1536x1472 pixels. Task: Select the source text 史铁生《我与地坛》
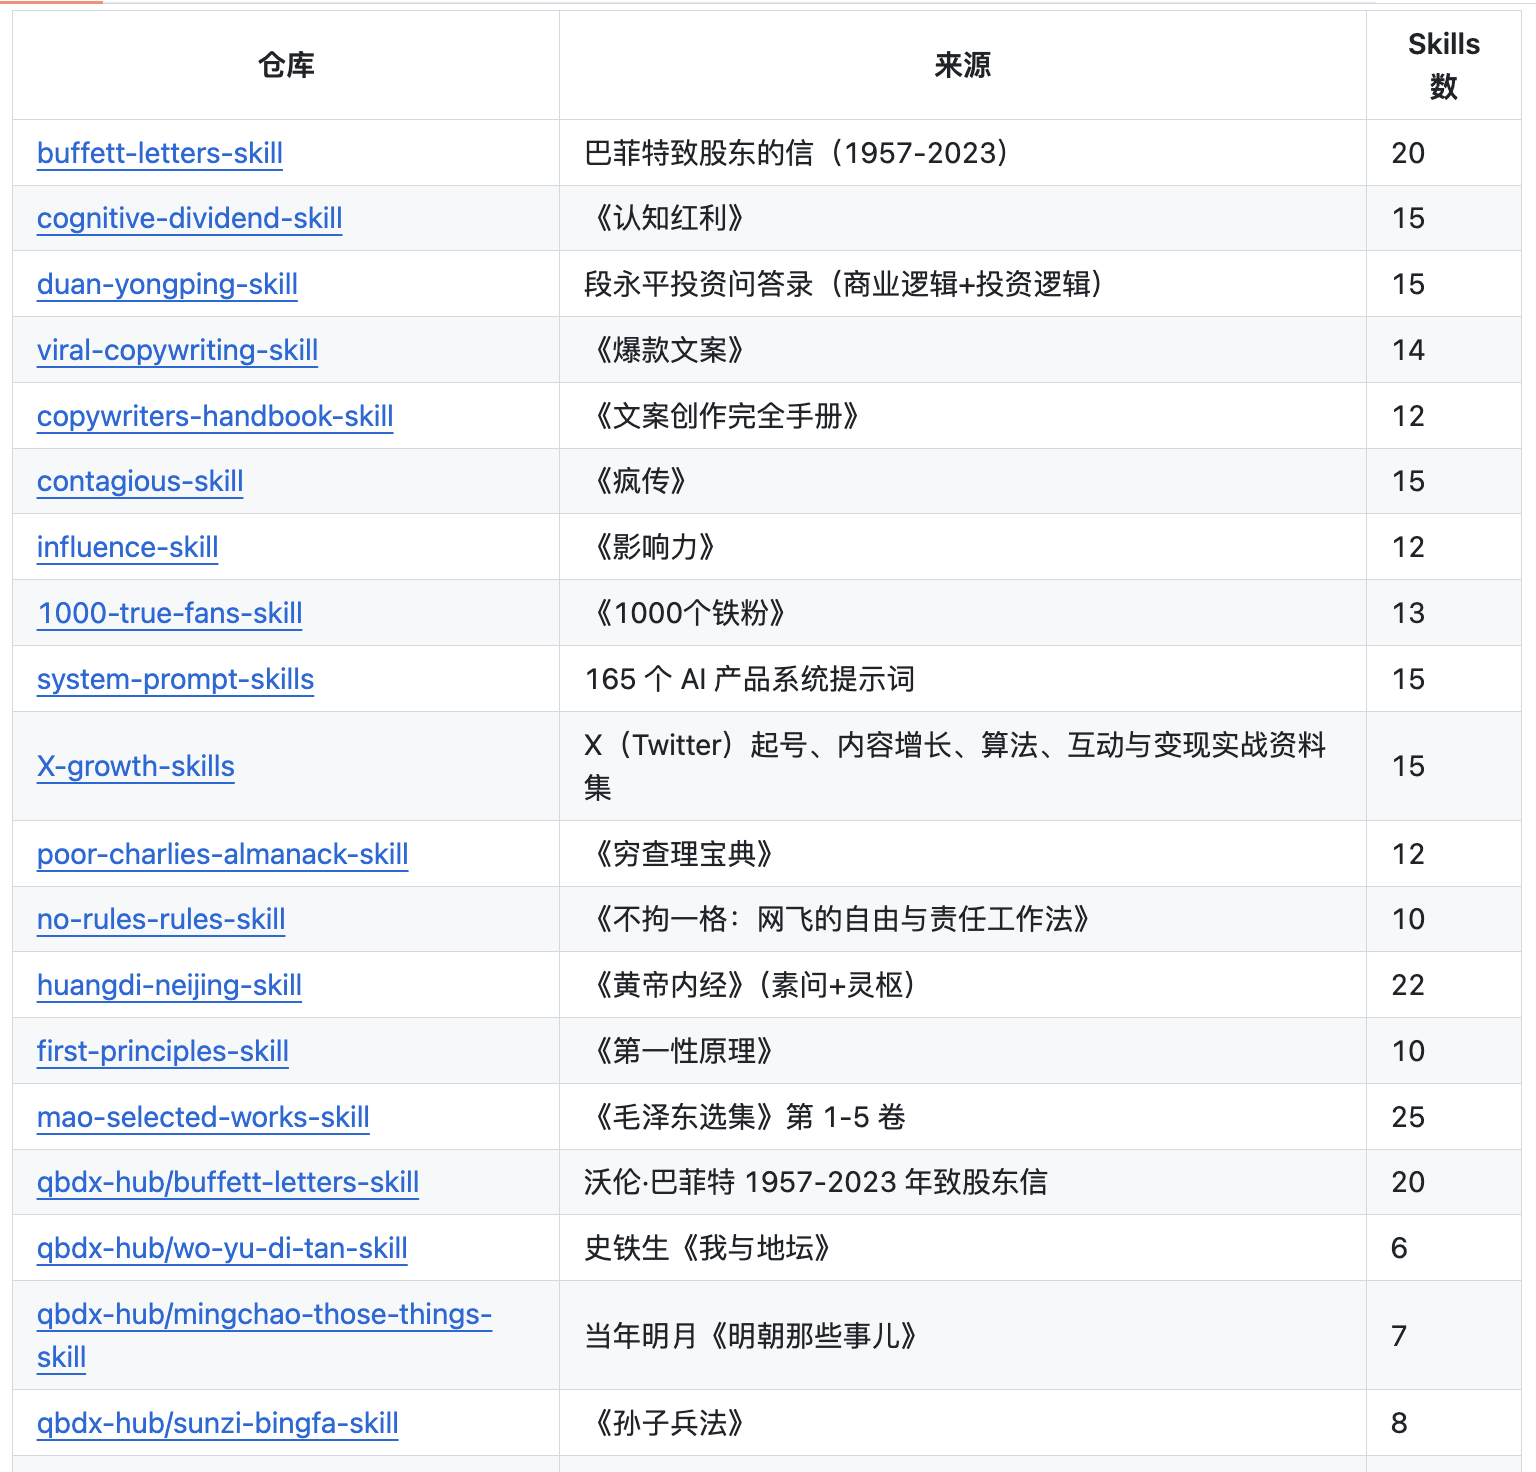pos(708,1248)
